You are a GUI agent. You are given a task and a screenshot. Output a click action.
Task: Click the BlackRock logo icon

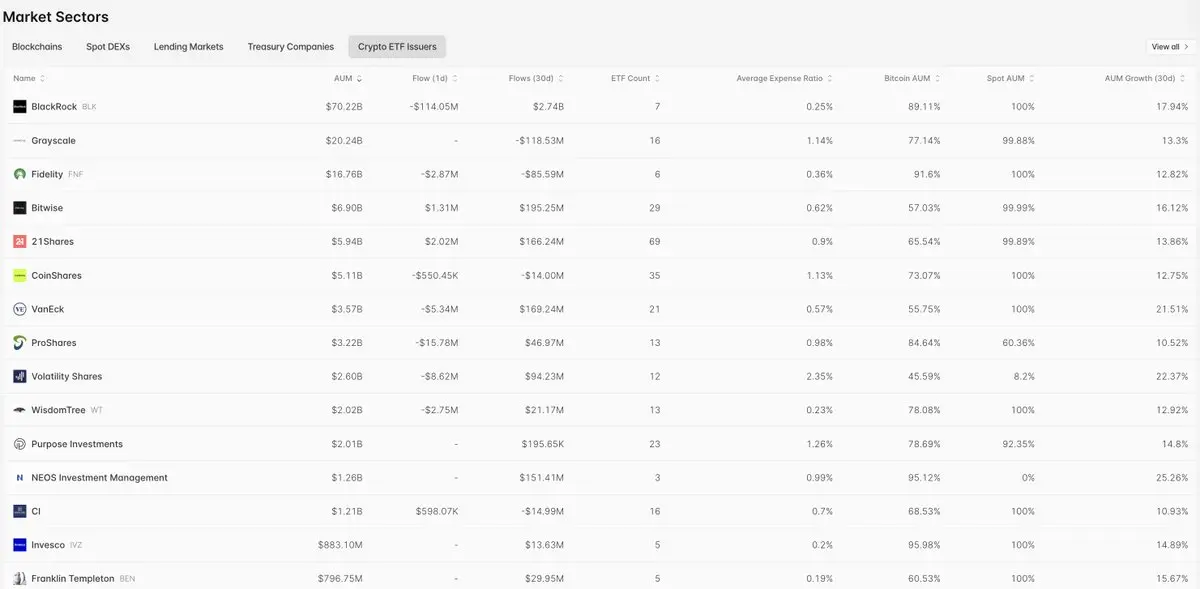[20, 106]
